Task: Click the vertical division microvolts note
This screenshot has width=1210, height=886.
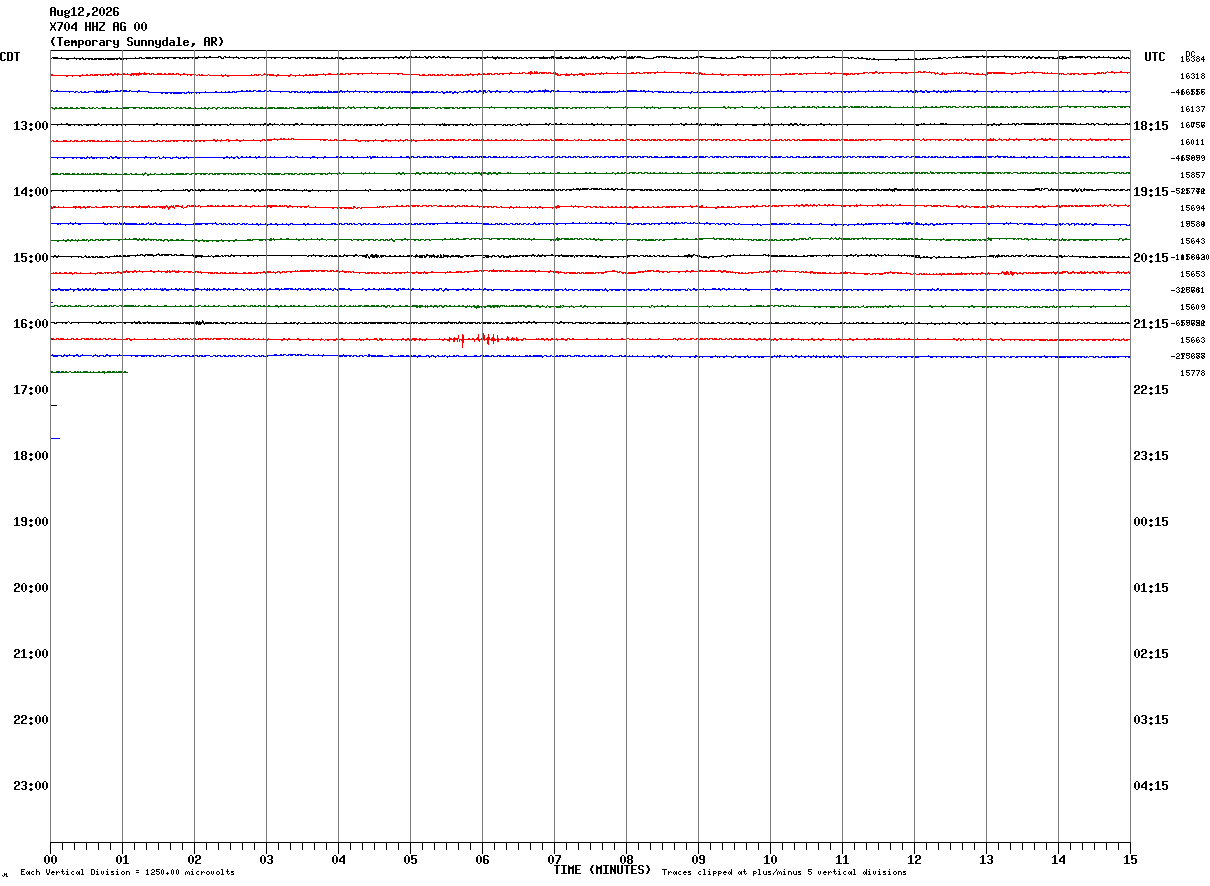Action: [x=127, y=873]
